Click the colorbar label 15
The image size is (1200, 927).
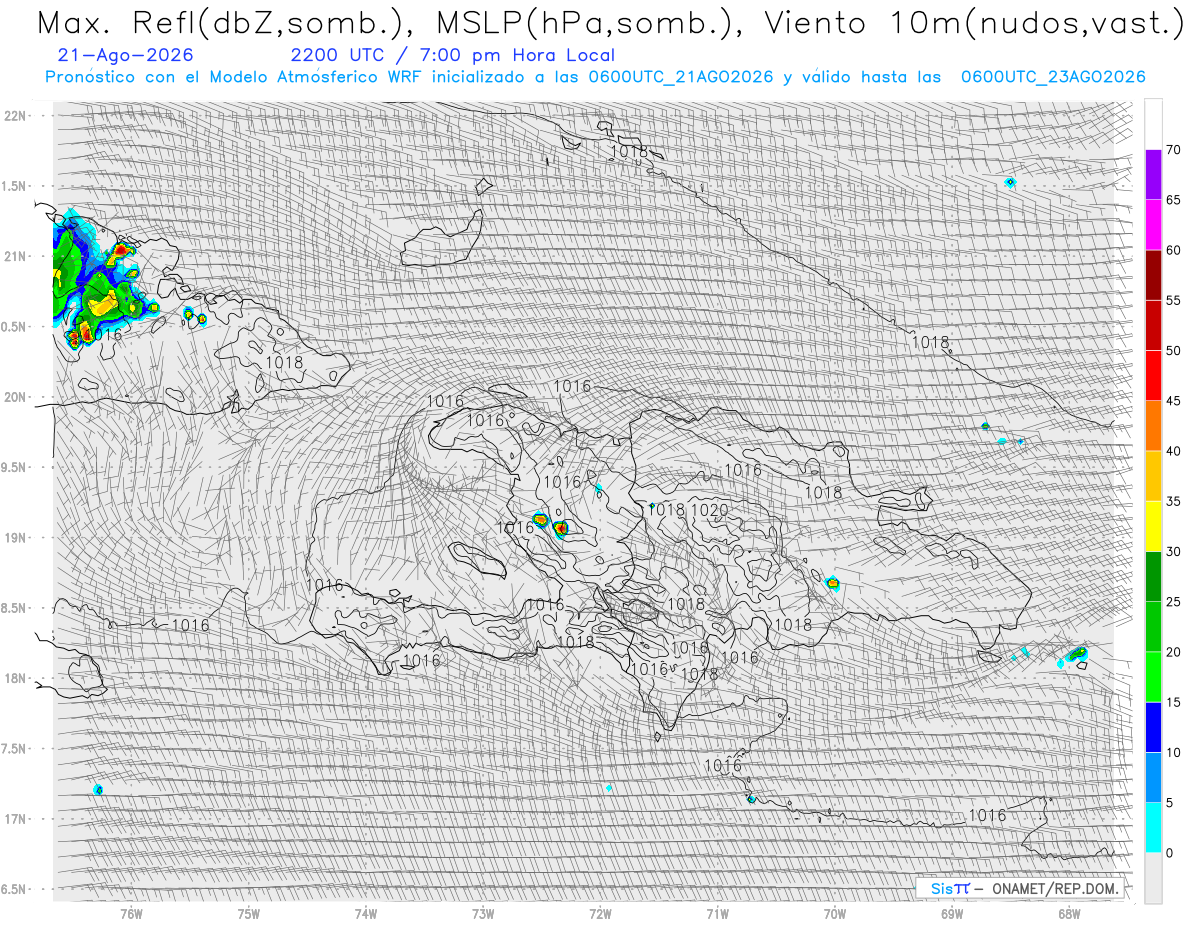point(1173,702)
